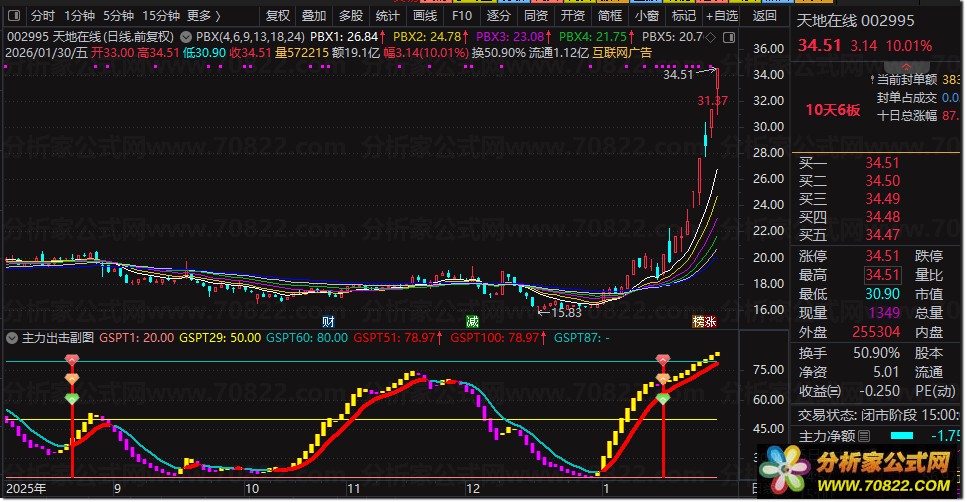Select the 买二 bid price 34.50
967x502 pixels.
(x=882, y=181)
